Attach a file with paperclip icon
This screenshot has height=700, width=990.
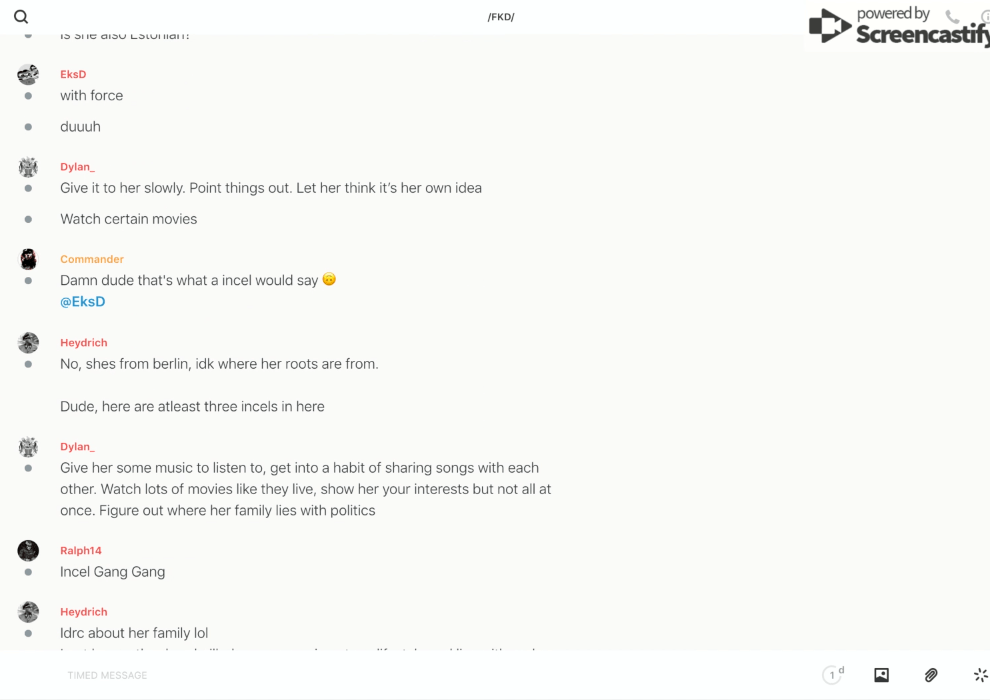point(931,675)
